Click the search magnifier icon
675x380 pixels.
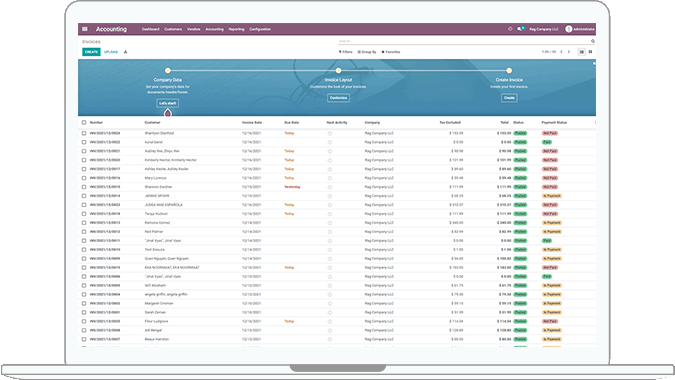click(593, 41)
